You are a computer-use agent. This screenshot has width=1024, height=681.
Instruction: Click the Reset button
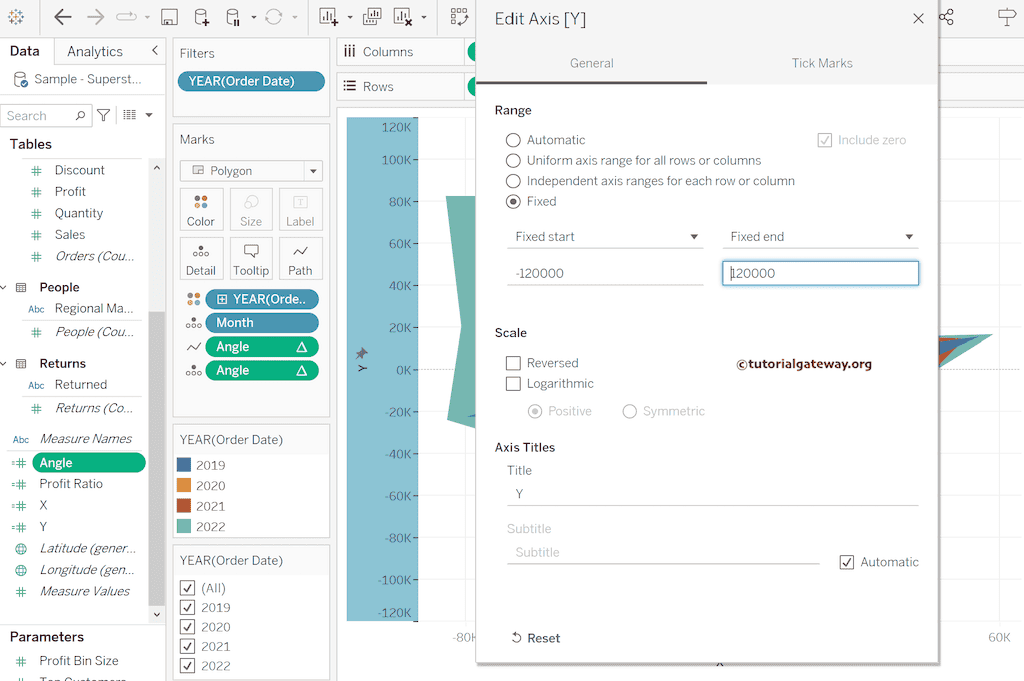(536, 638)
